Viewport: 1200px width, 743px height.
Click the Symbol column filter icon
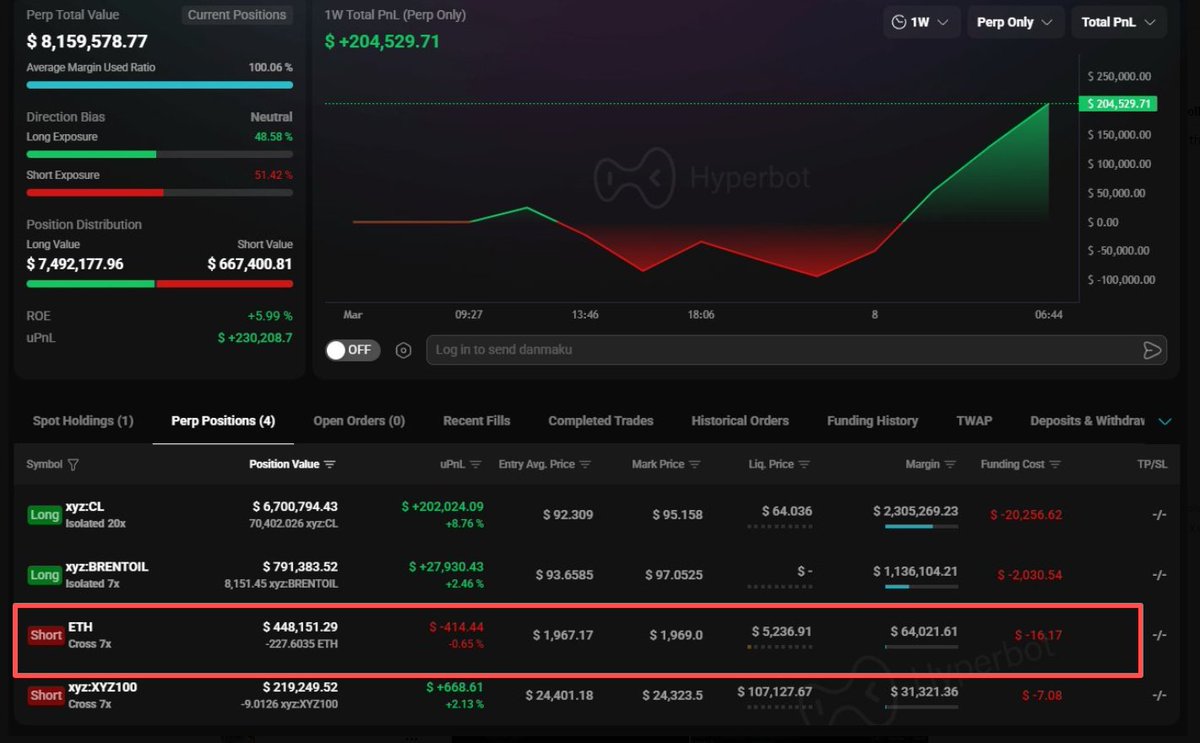[x=73, y=465]
